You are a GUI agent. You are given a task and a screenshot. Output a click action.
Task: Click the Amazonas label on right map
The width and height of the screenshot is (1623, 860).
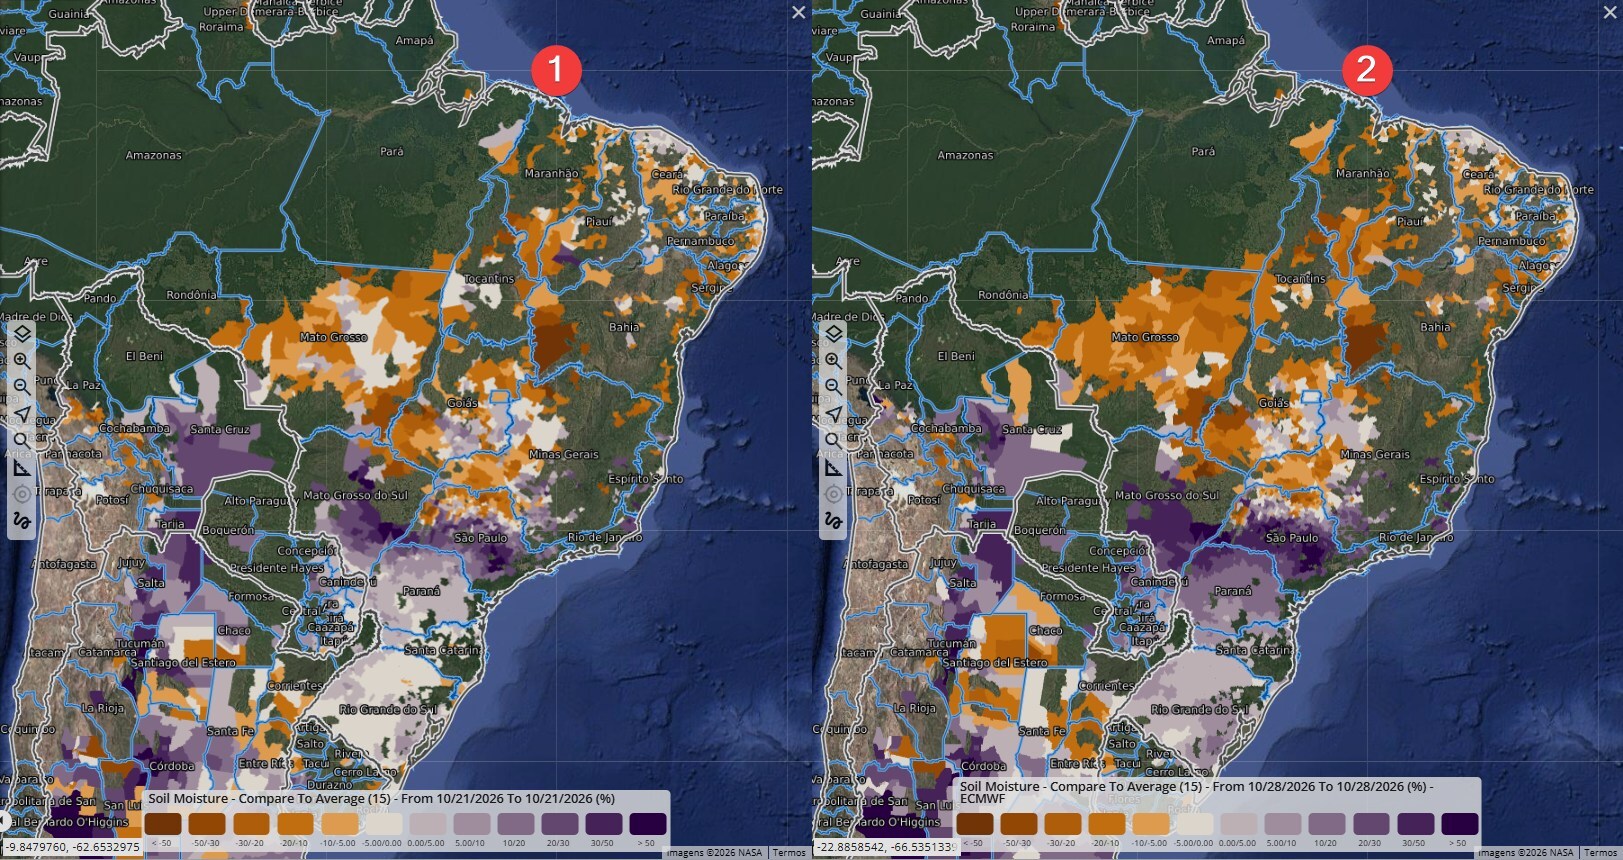point(965,155)
